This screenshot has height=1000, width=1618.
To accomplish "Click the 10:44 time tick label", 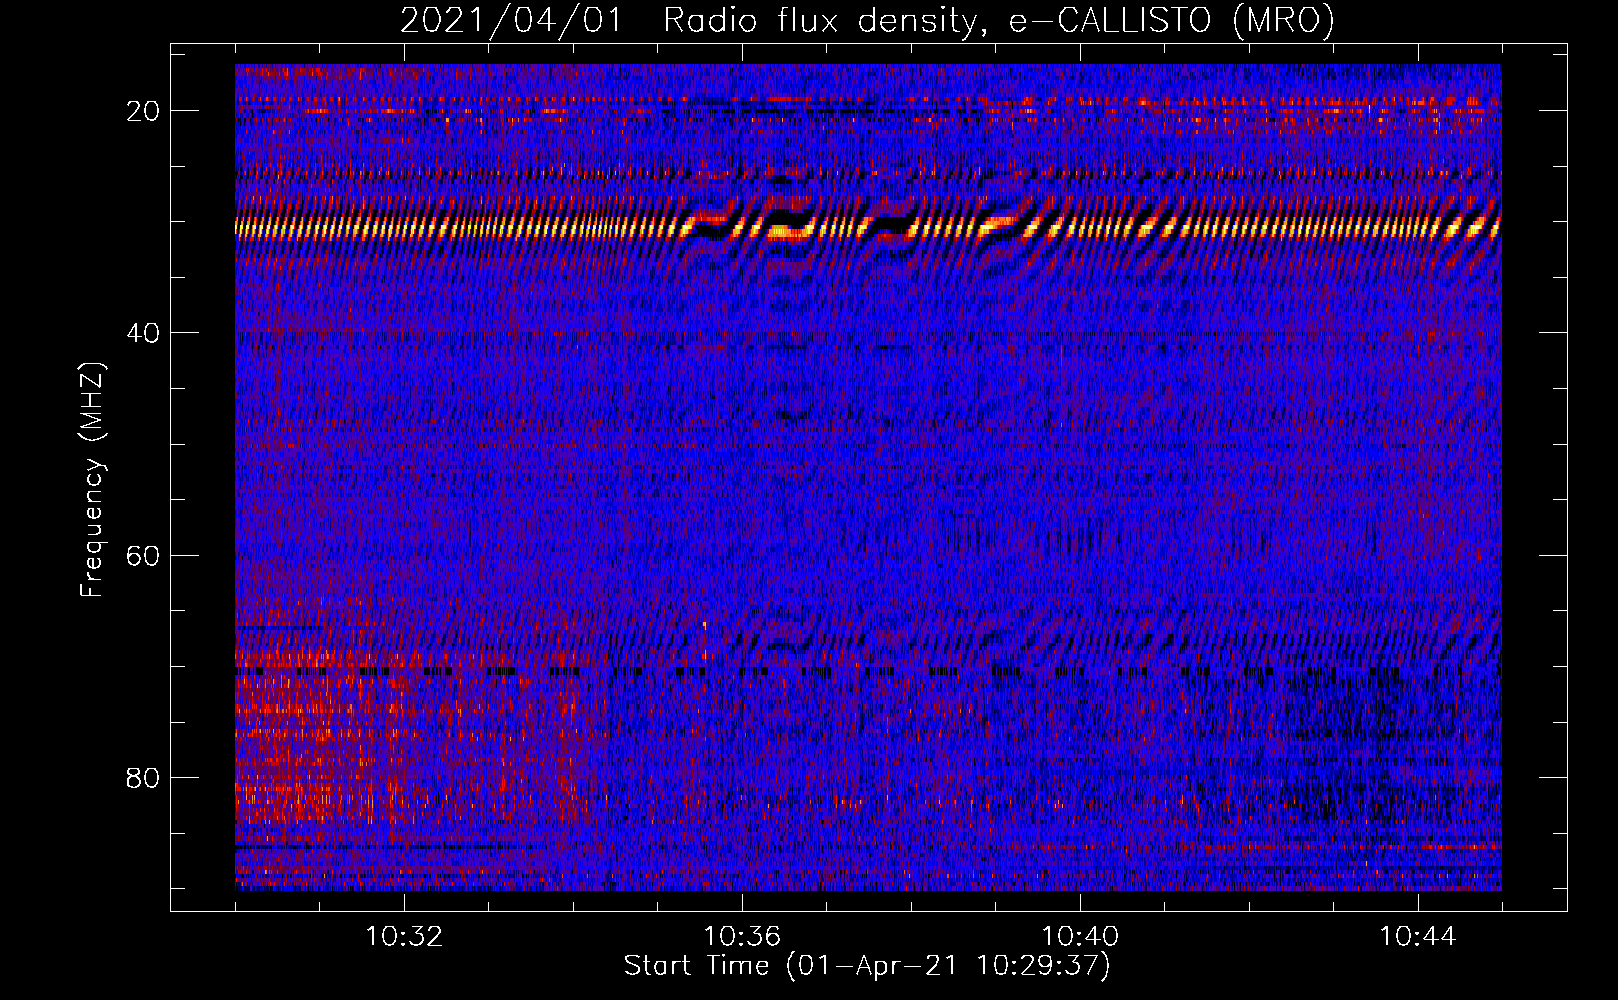I will tap(1418, 937).
